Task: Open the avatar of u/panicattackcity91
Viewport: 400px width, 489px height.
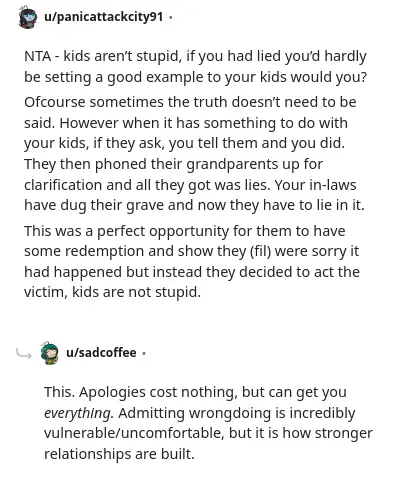Action: coord(27,17)
